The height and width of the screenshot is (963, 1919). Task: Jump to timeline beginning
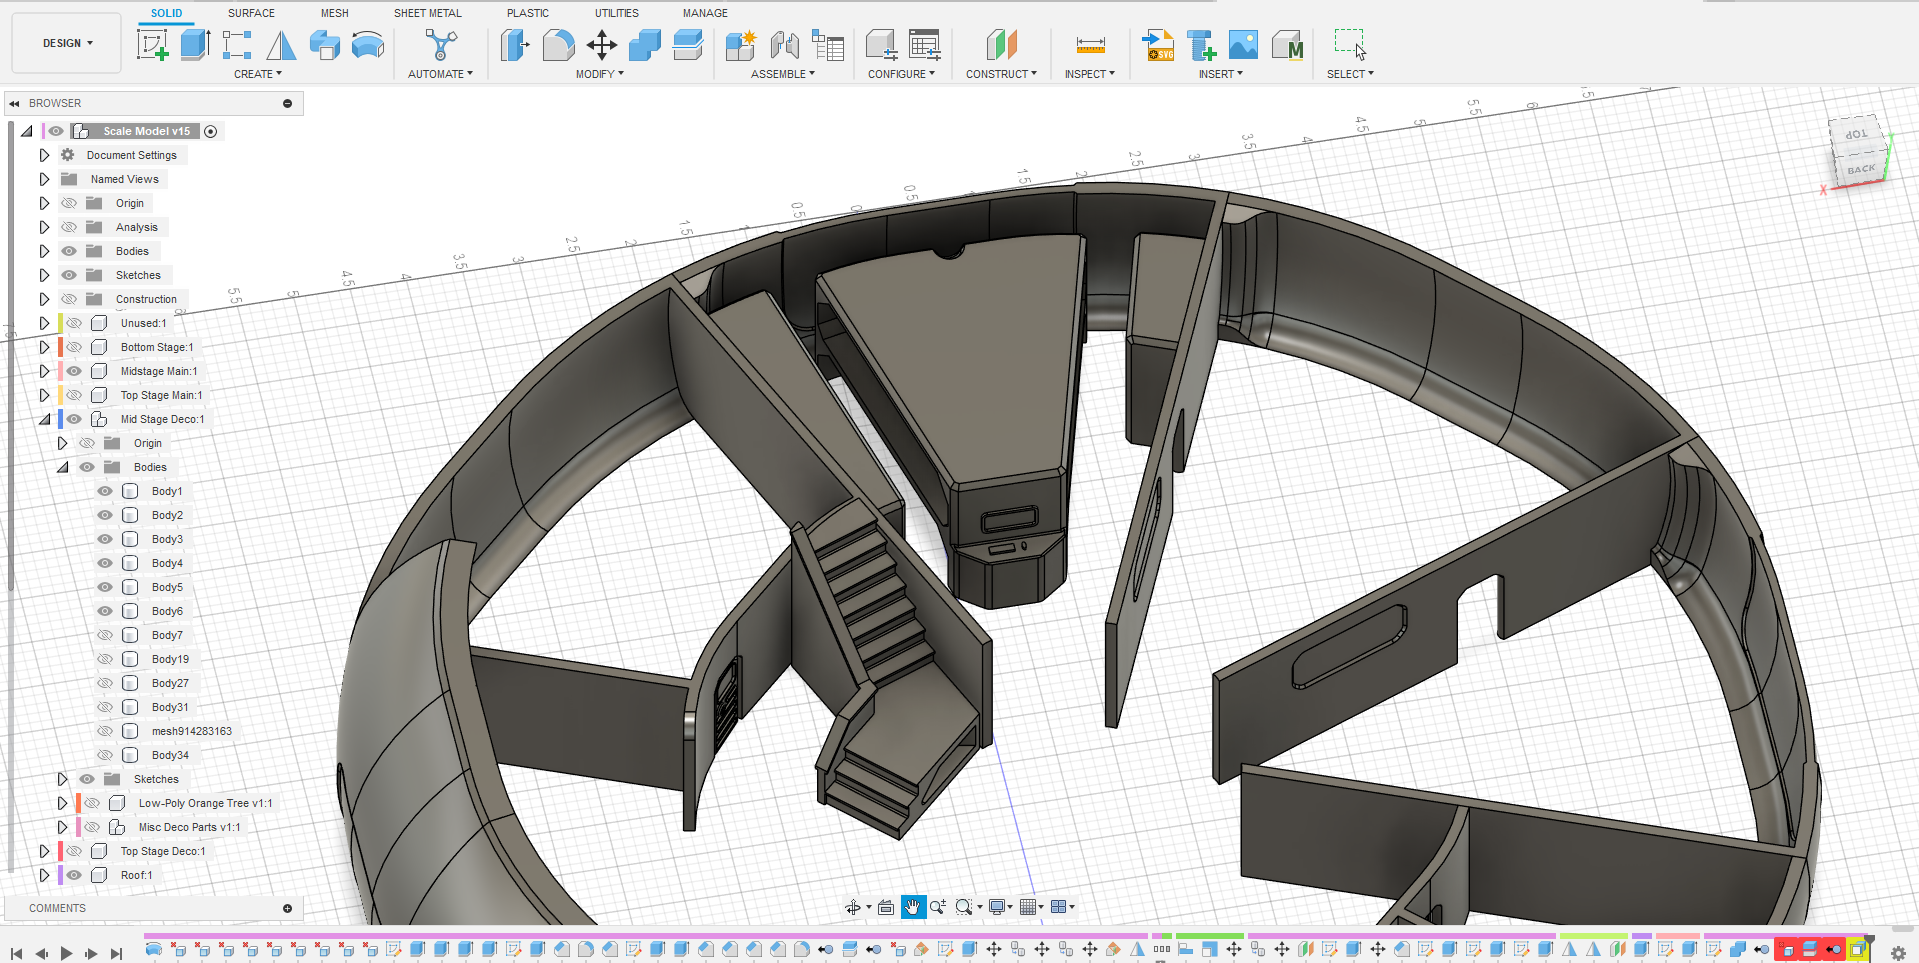pos(16,953)
